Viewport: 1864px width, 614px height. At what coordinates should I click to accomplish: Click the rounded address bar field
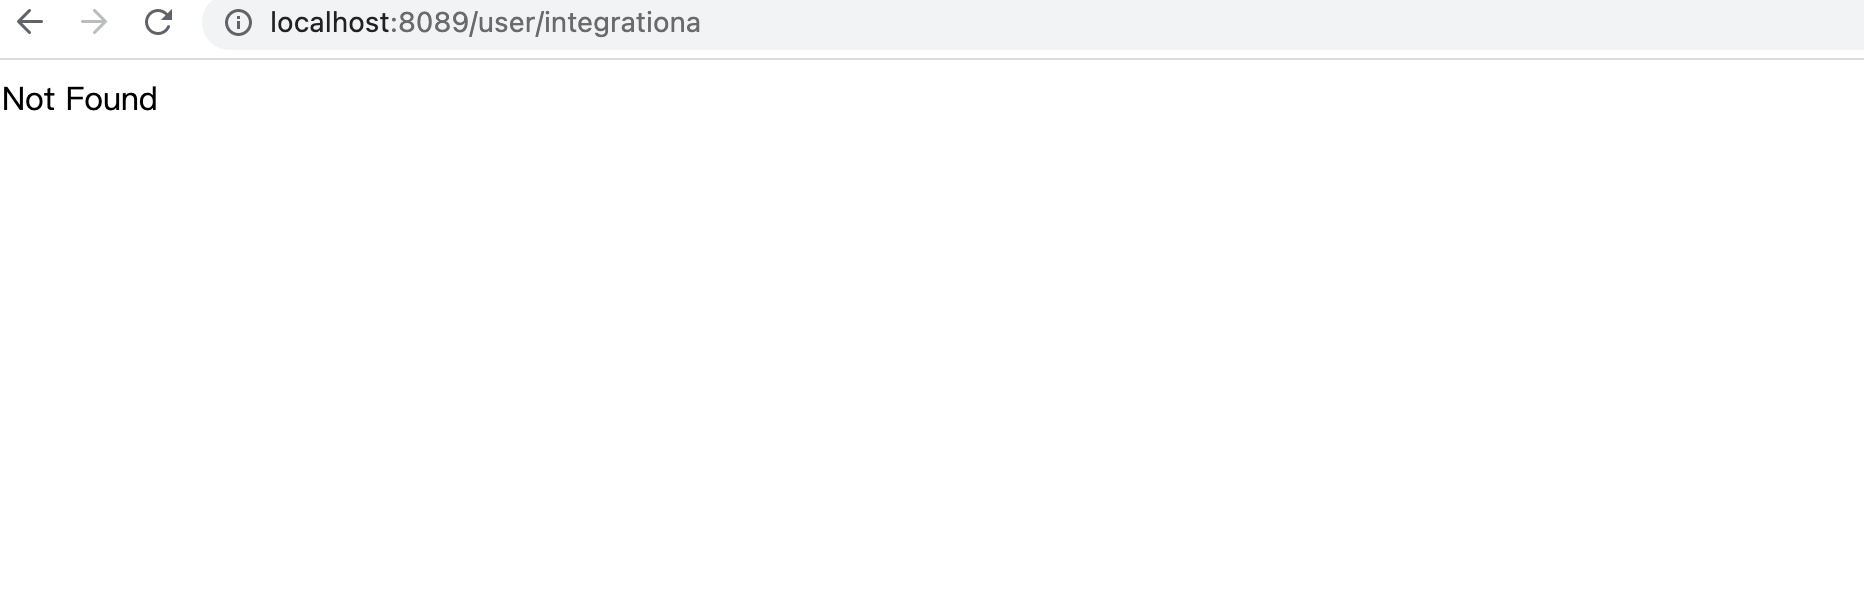1000,22
